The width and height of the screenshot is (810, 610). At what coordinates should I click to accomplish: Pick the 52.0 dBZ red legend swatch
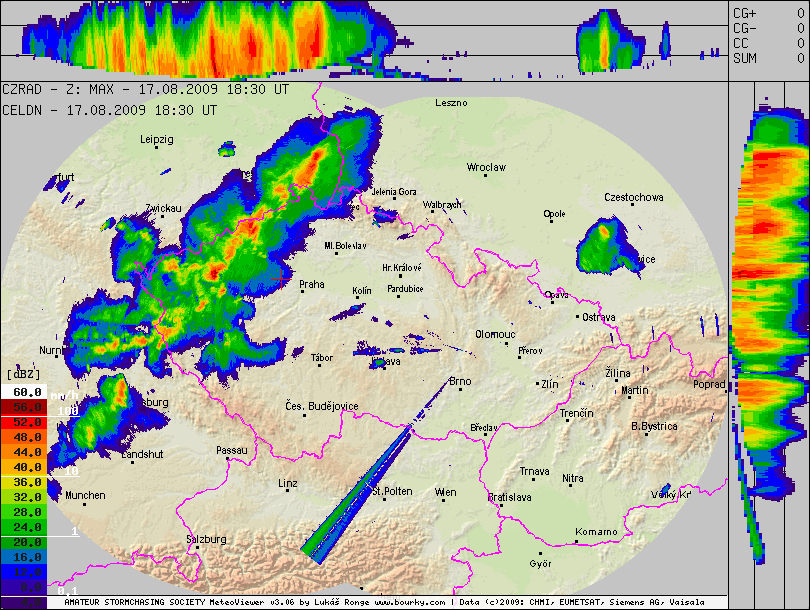pos(24,422)
